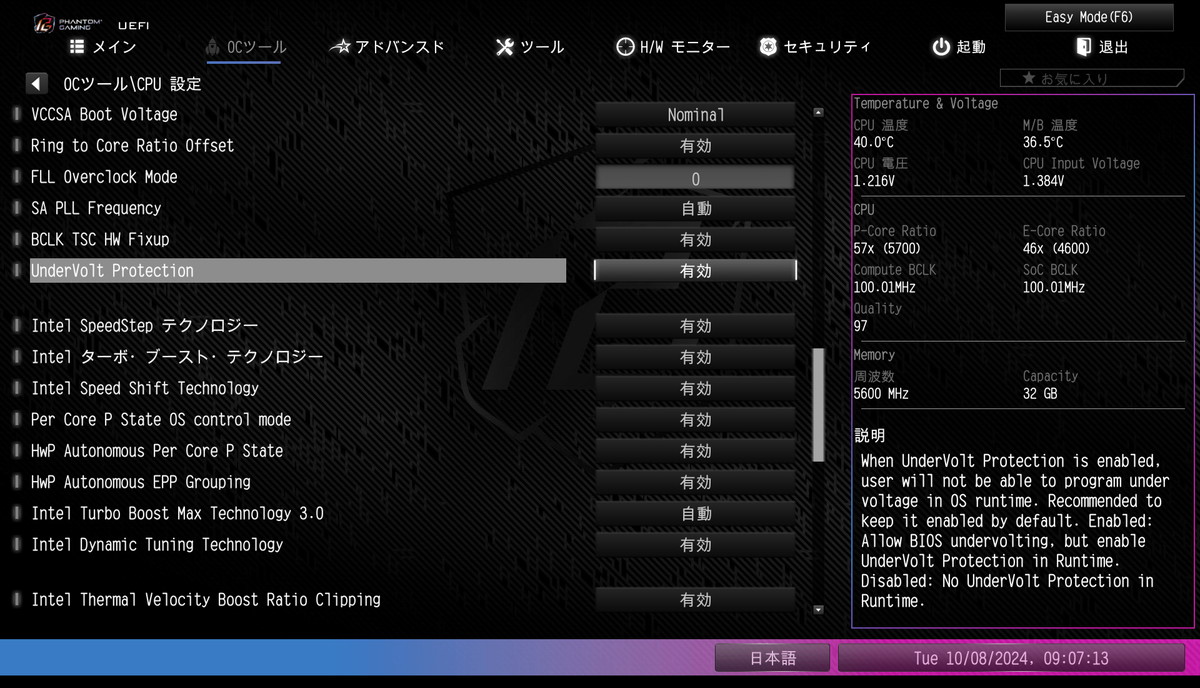Click the CPU Input Voltage 1.384V reading
This screenshot has width=1200, height=688.
coord(1043,181)
